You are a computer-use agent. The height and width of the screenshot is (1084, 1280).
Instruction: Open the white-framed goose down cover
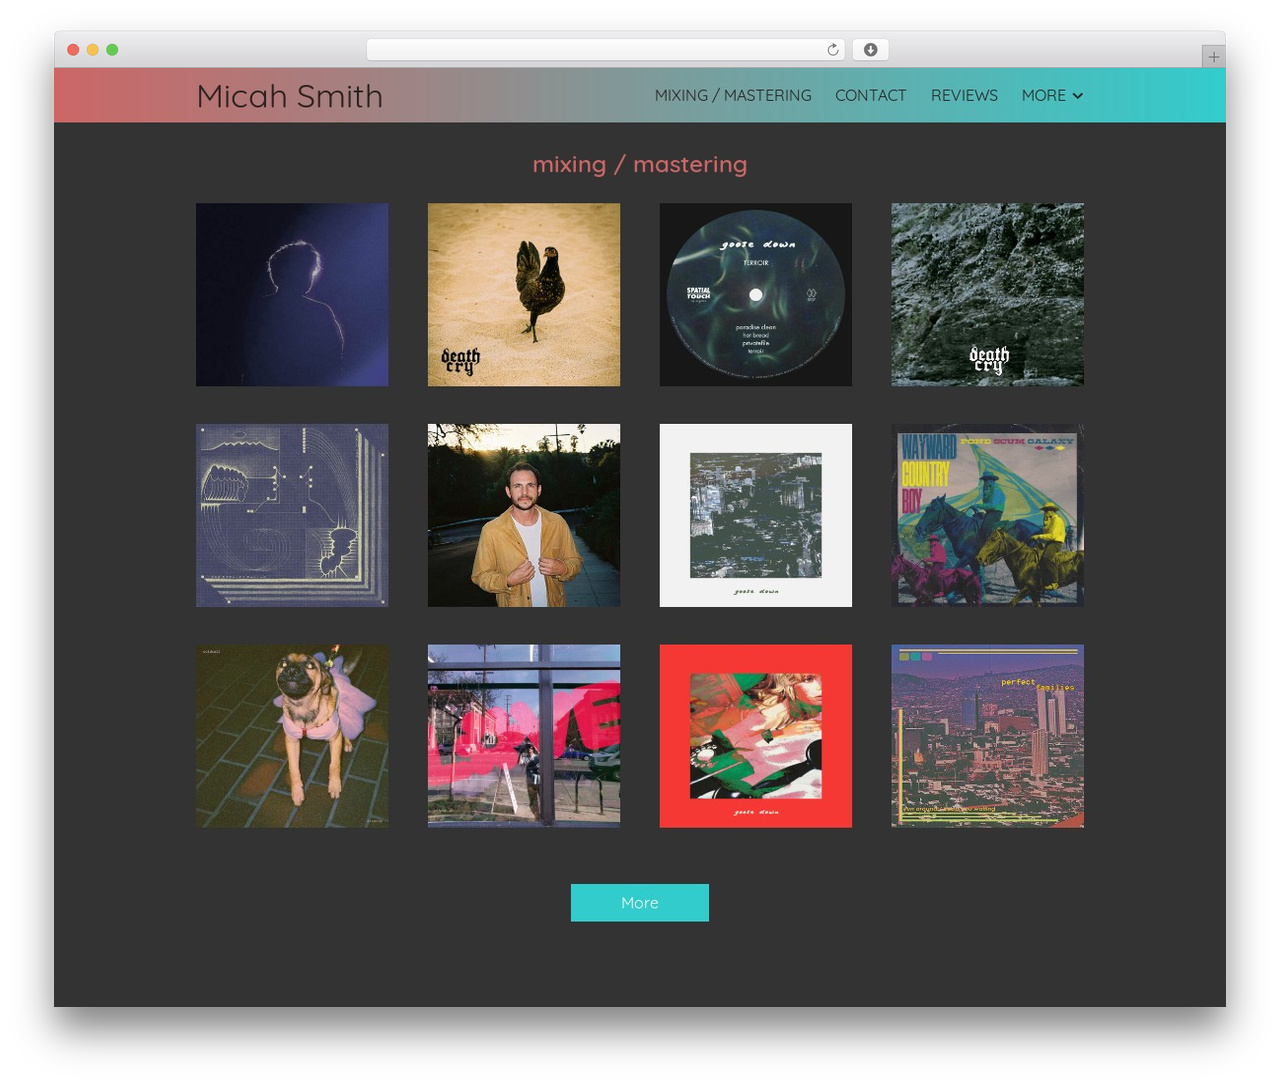tap(756, 515)
